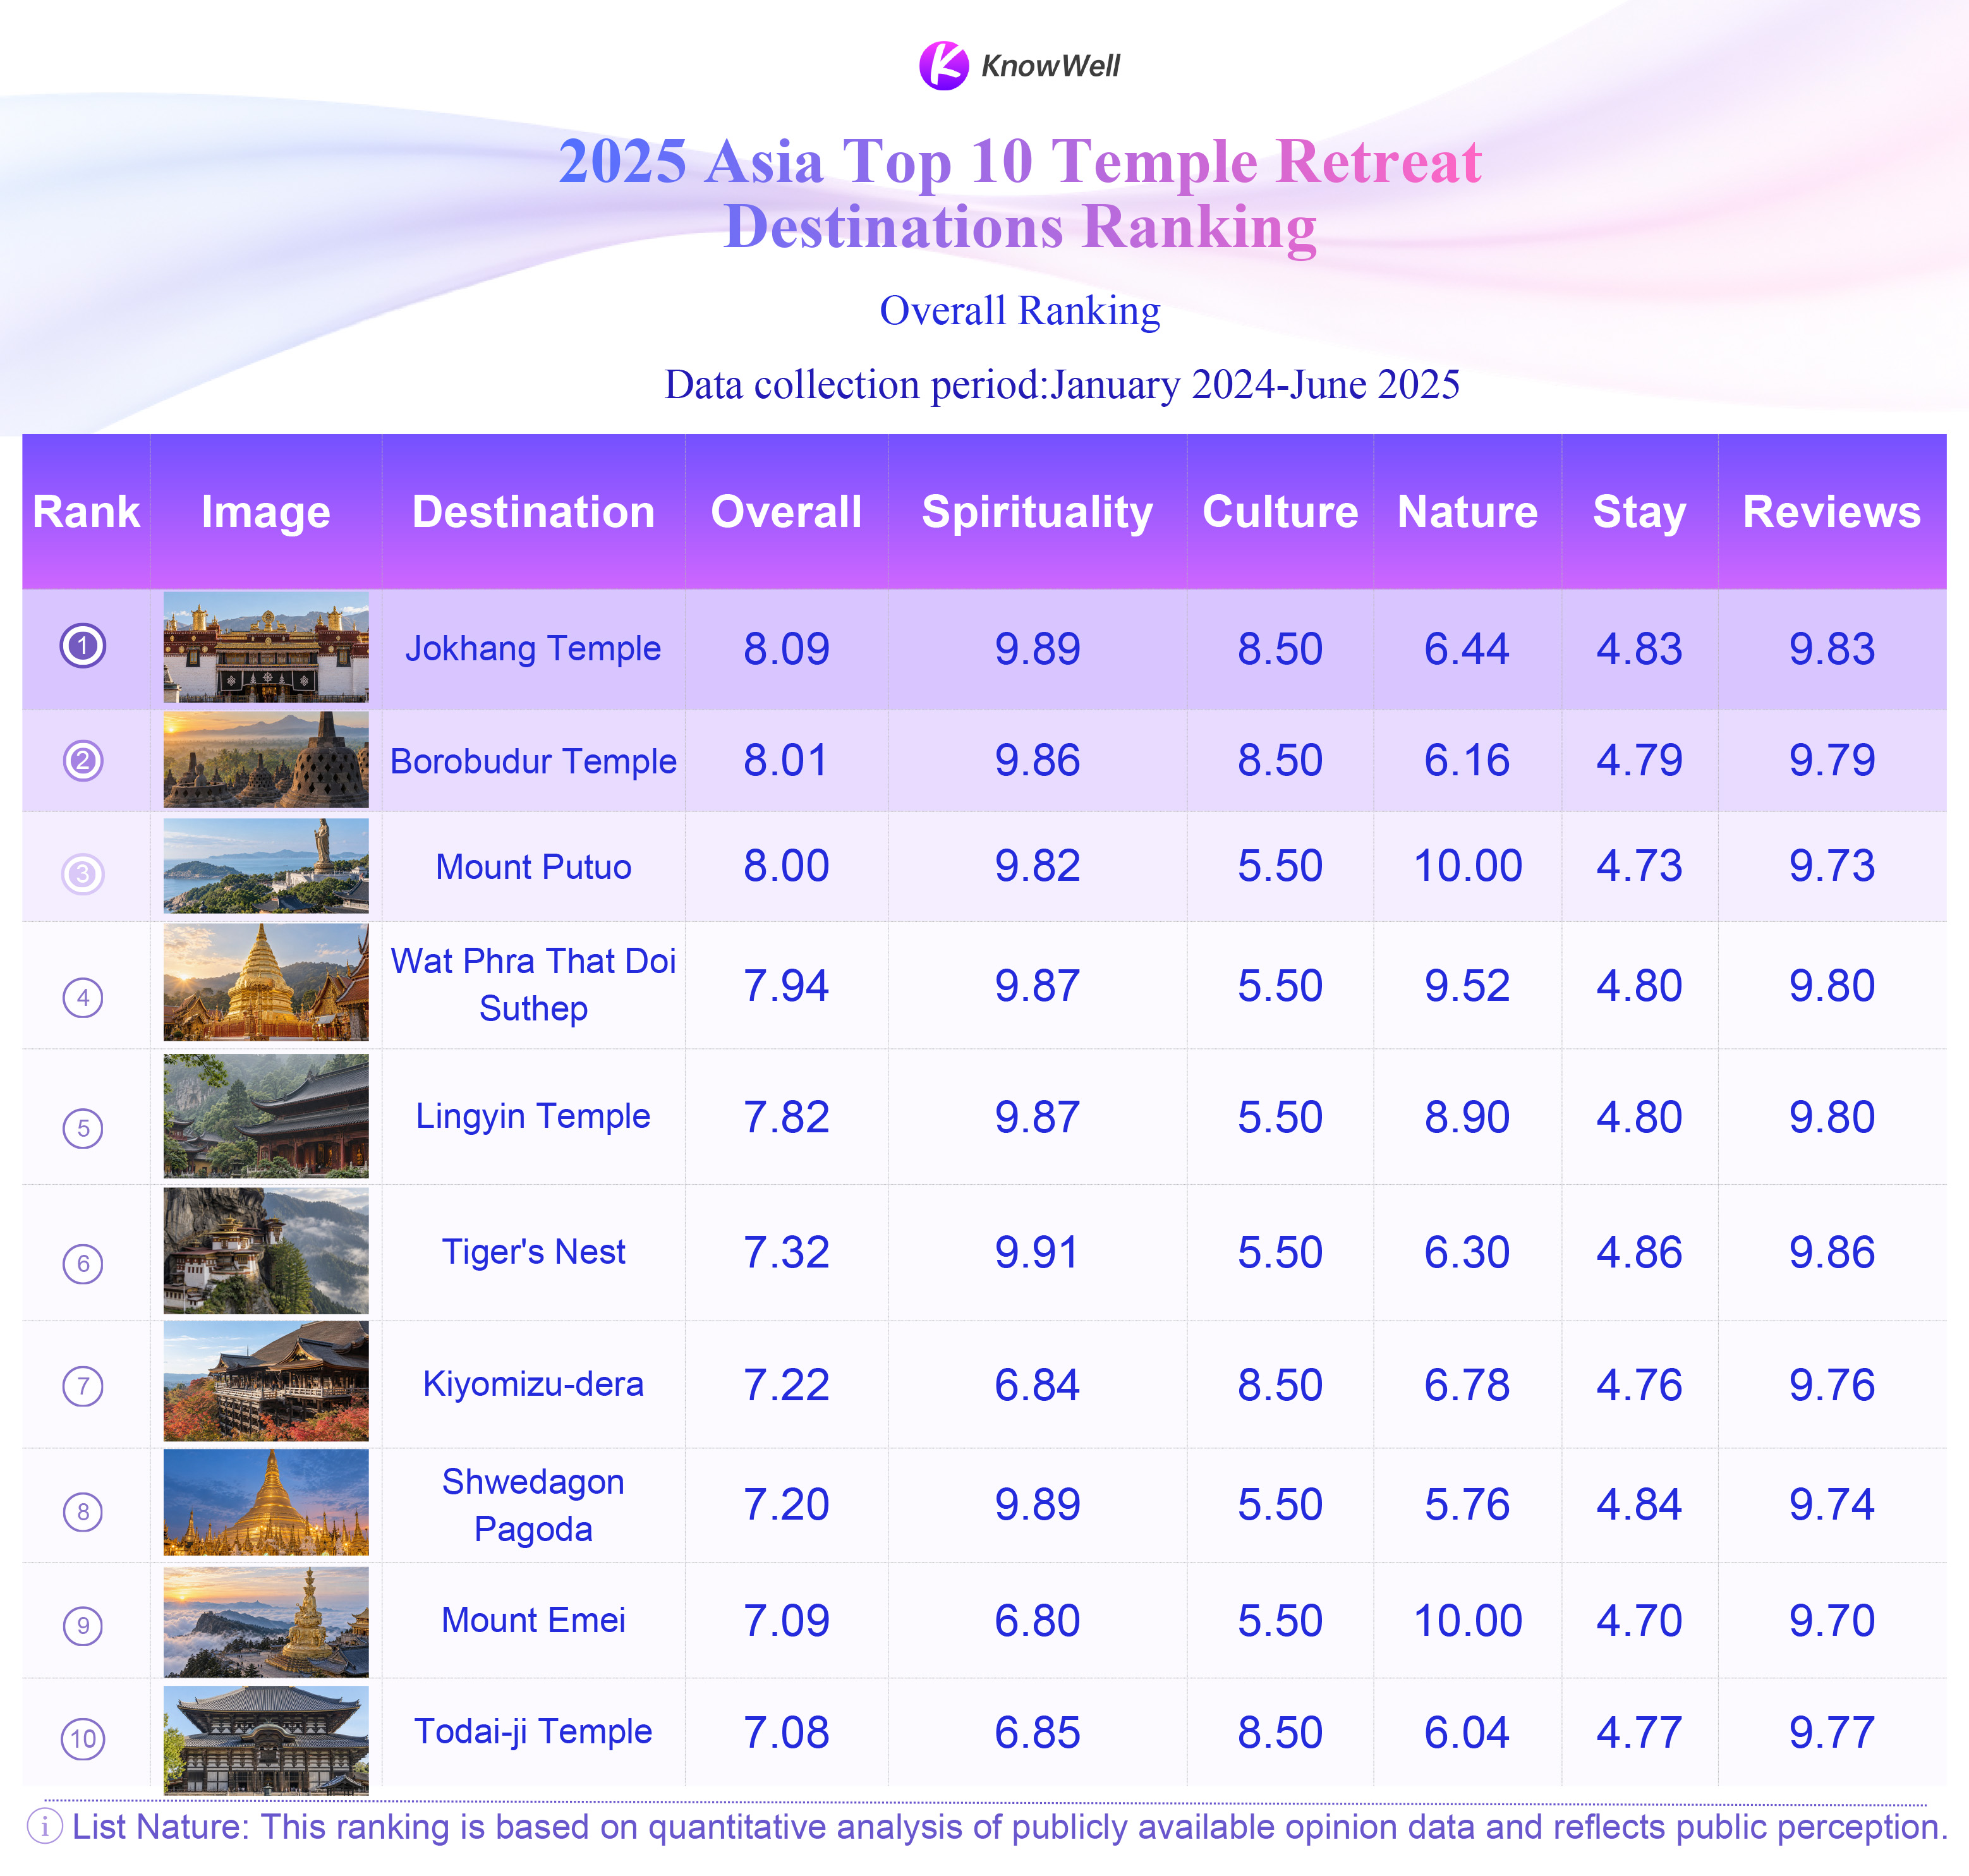Image resolution: width=1969 pixels, height=1876 pixels.
Task: Click the Culture column header
Action: [1280, 512]
